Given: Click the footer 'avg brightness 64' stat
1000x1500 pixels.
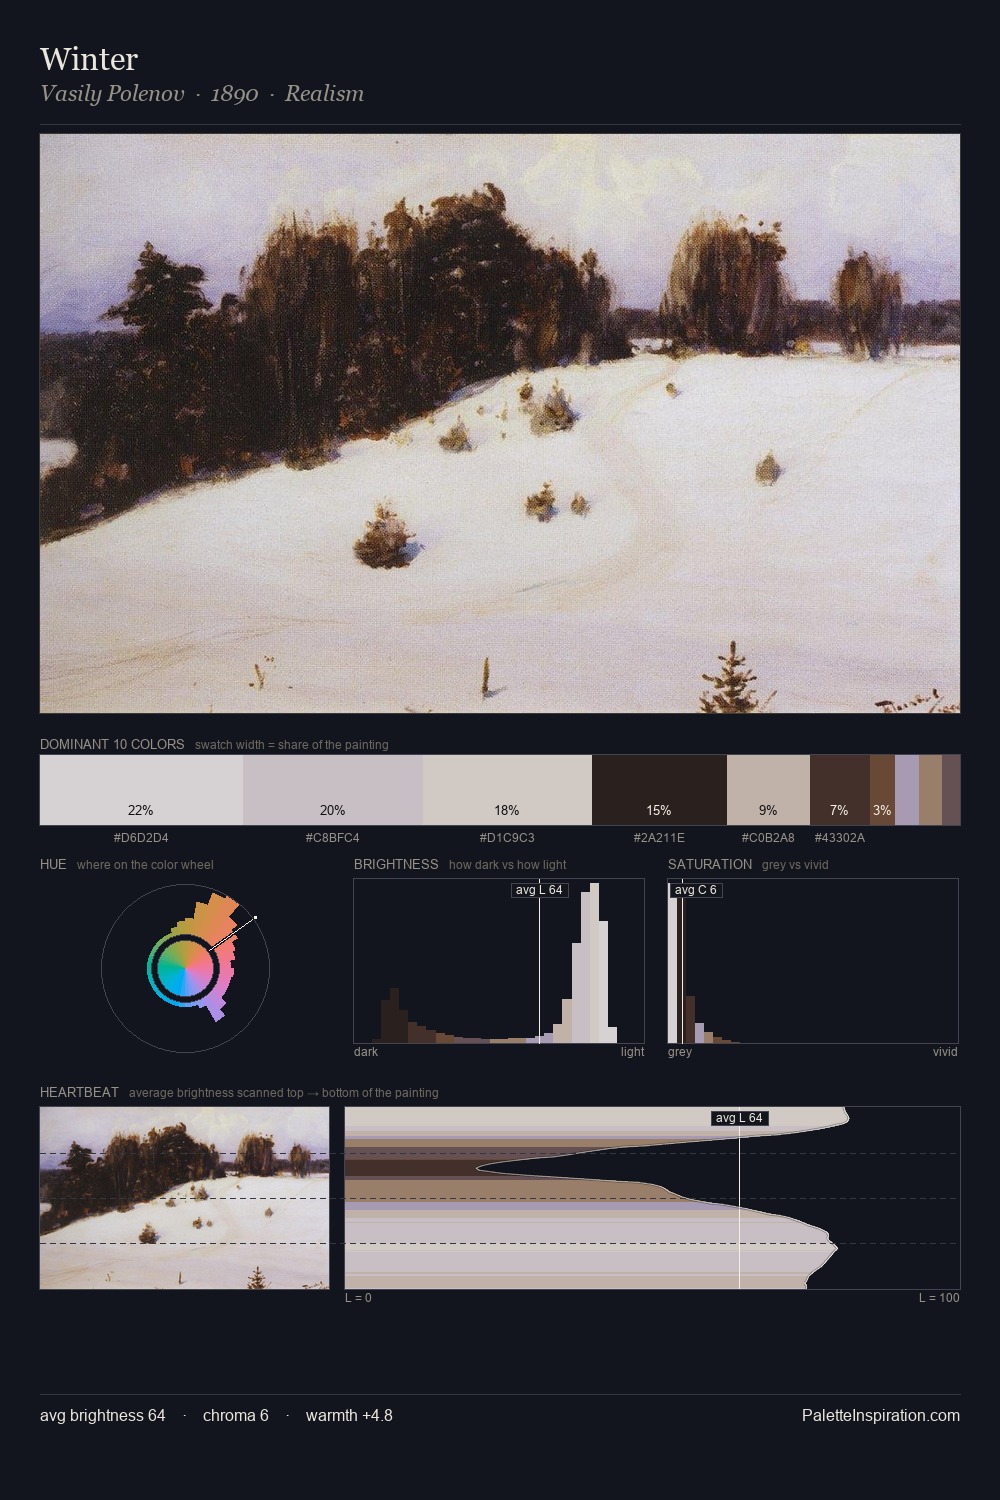Looking at the screenshot, I should click(103, 1416).
